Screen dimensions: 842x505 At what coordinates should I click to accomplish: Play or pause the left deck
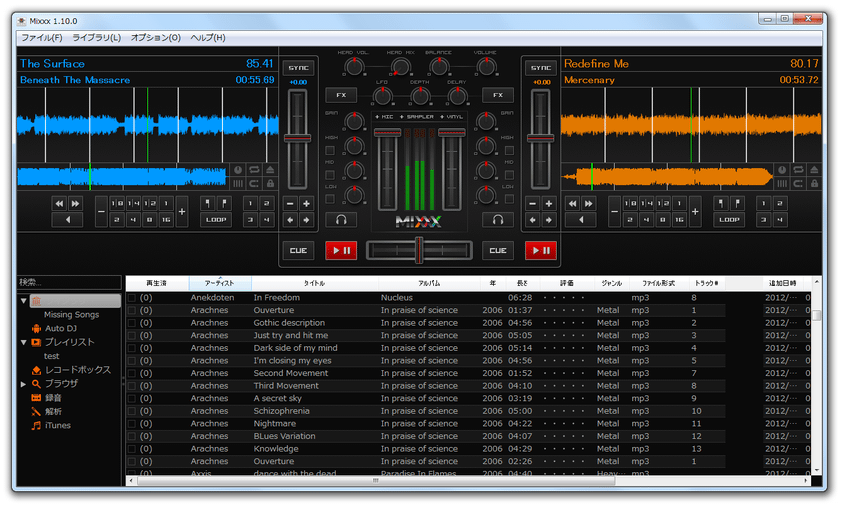point(341,250)
